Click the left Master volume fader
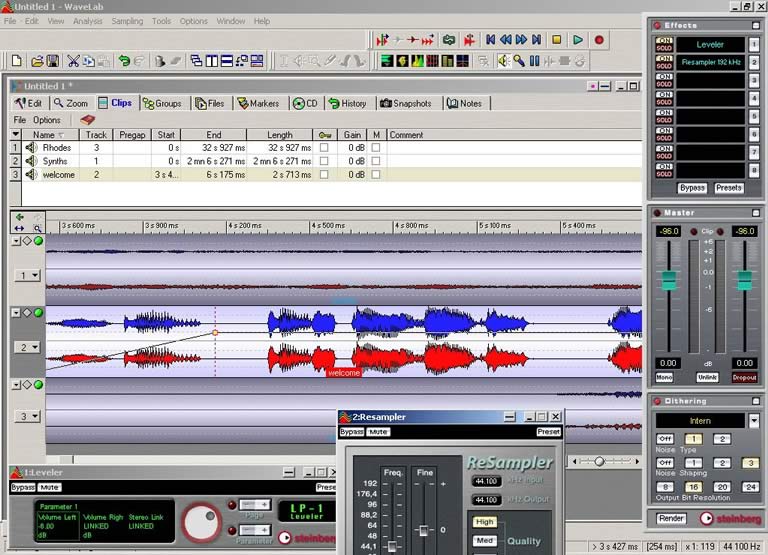The width and height of the screenshot is (768, 555). [669, 281]
